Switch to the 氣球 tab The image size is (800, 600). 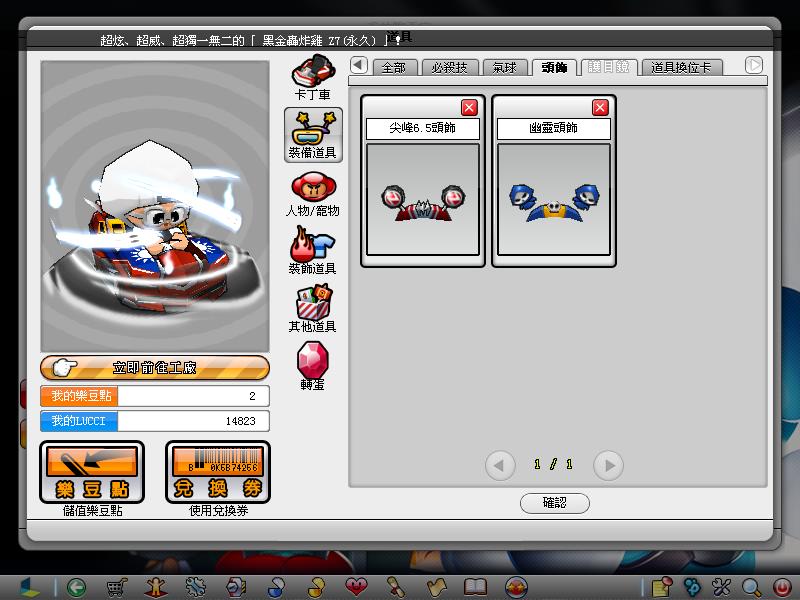pos(505,67)
